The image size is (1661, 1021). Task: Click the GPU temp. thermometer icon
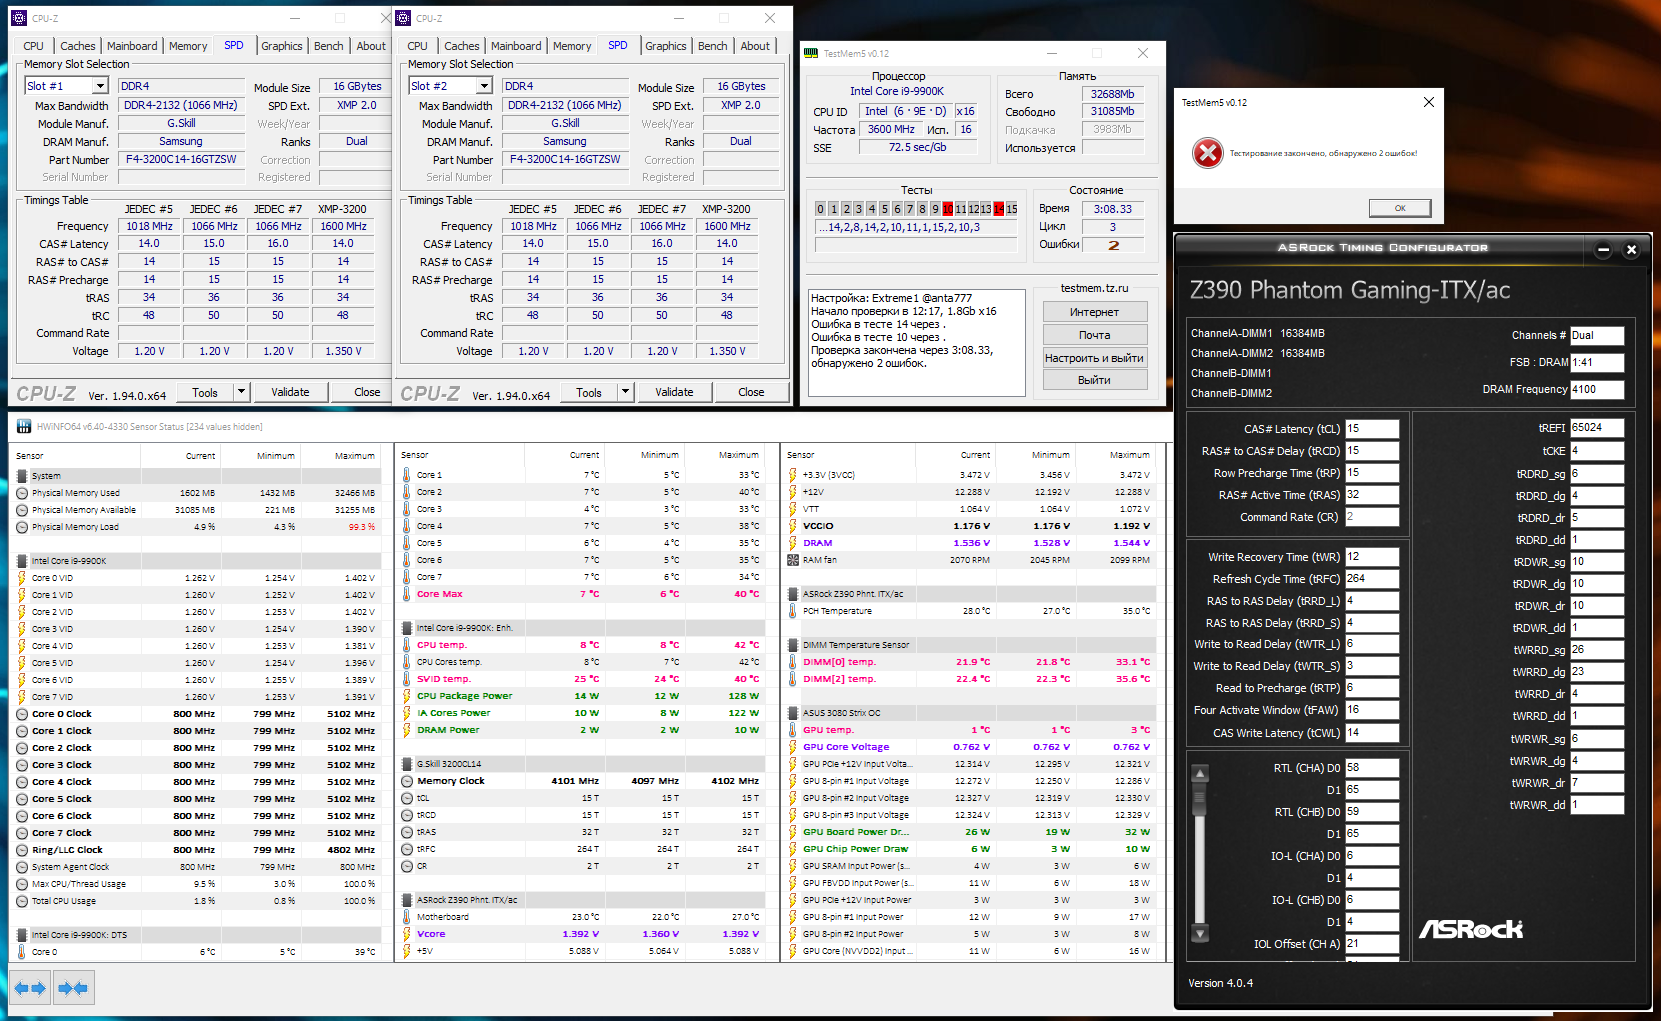pyautogui.click(x=792, y=730)
